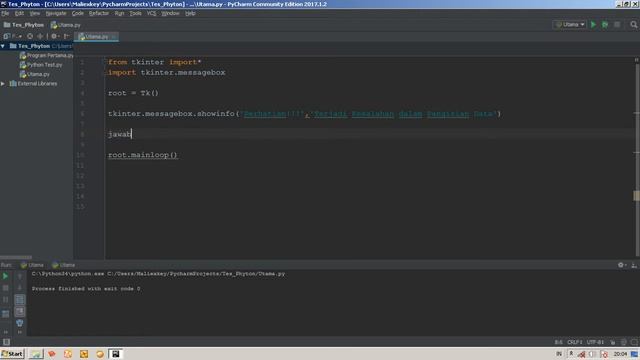
Task: Expand External Libraries node
Action: (3, 84)
